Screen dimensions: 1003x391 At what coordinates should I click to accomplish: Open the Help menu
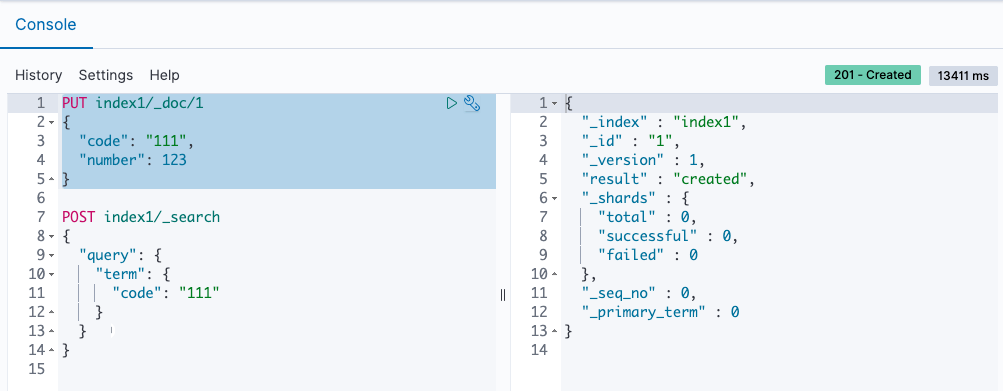[x=164, y=75]
